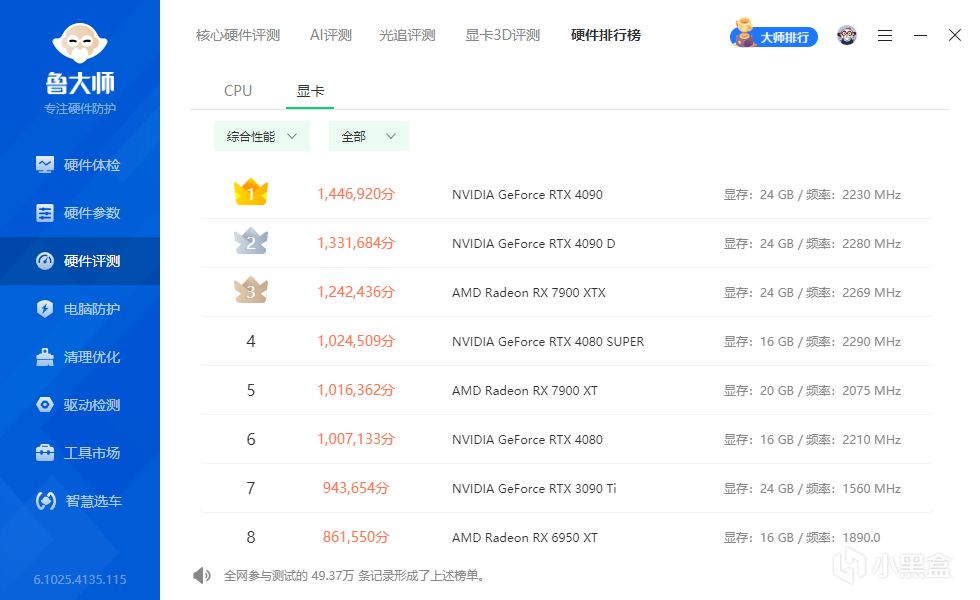Click the silver crown rank 2 badge

click(251, 241)
